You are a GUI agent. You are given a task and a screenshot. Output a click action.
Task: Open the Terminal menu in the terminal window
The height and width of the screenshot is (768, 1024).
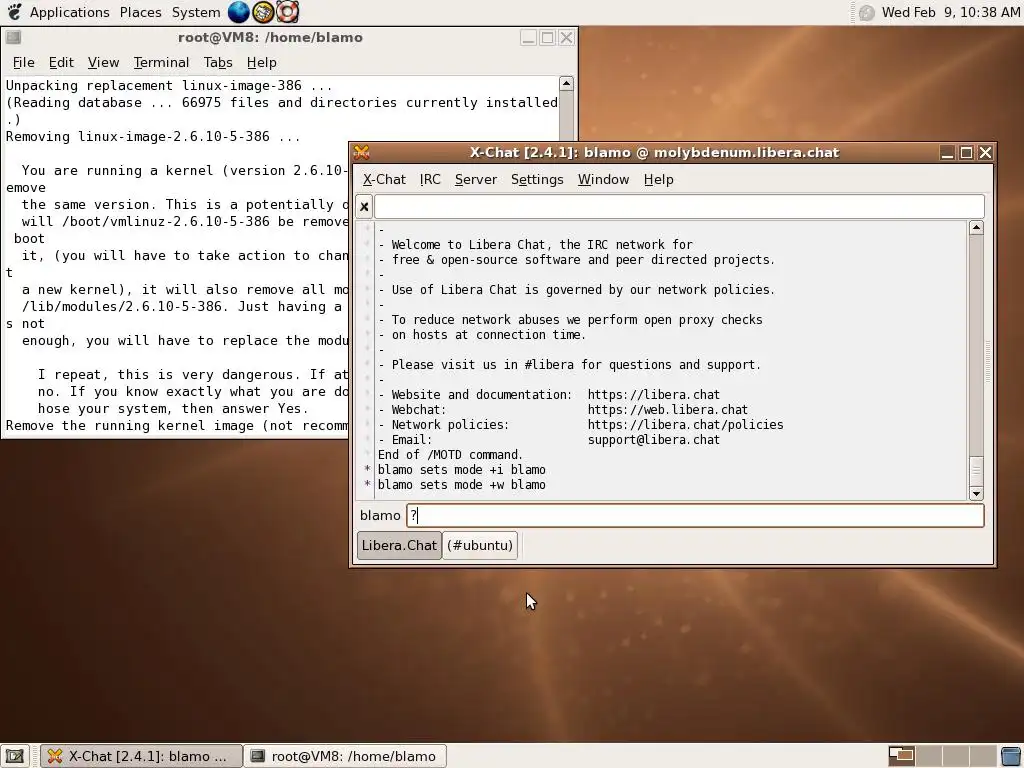[161, 63]
